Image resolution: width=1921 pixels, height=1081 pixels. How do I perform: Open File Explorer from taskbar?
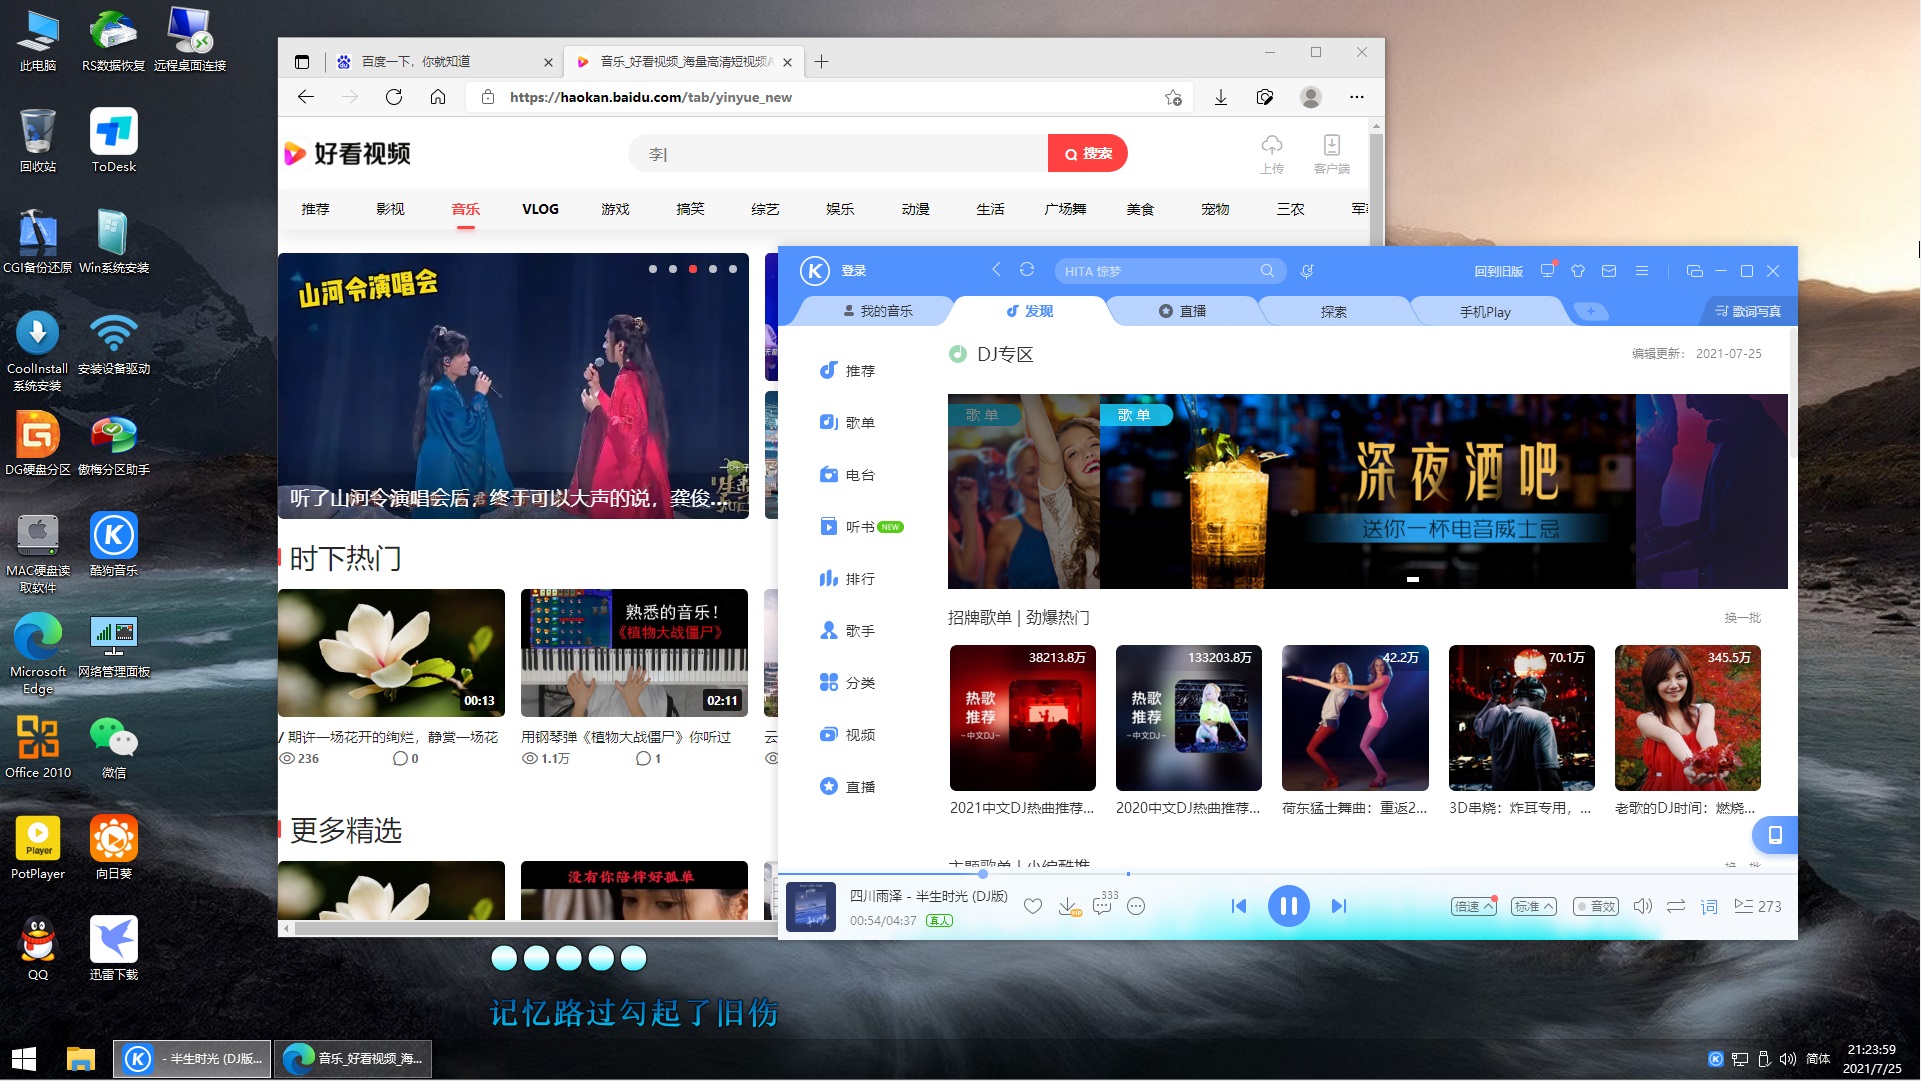(80, 1058)
